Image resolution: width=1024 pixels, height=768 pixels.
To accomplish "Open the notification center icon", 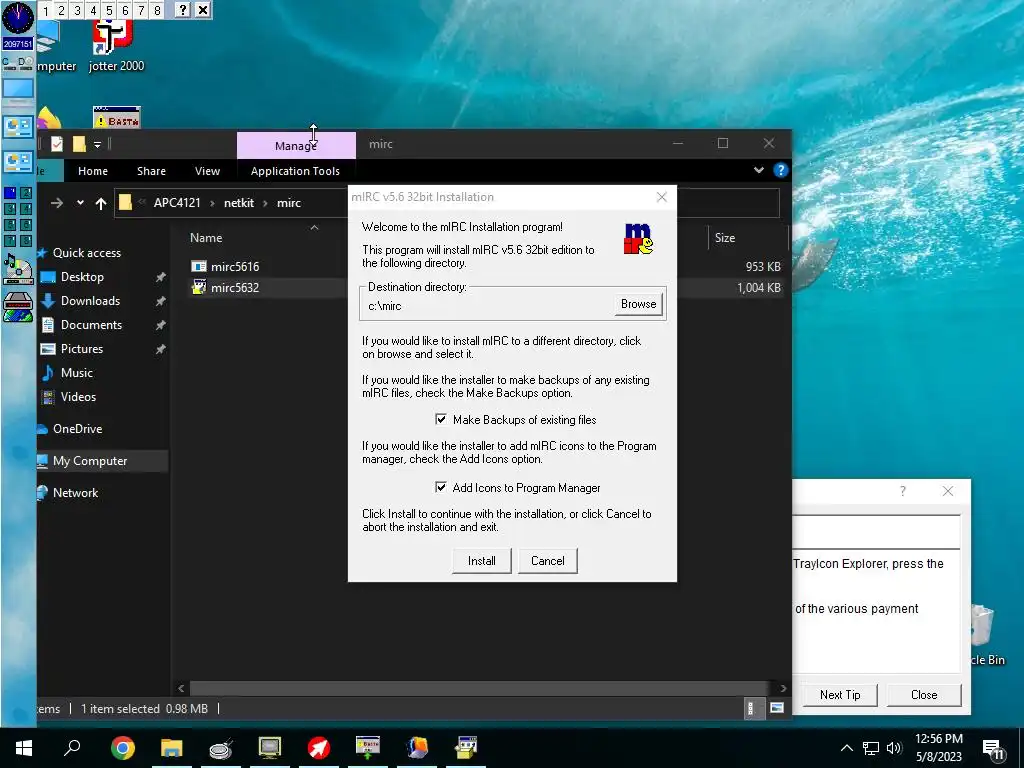I will (993, 749).
